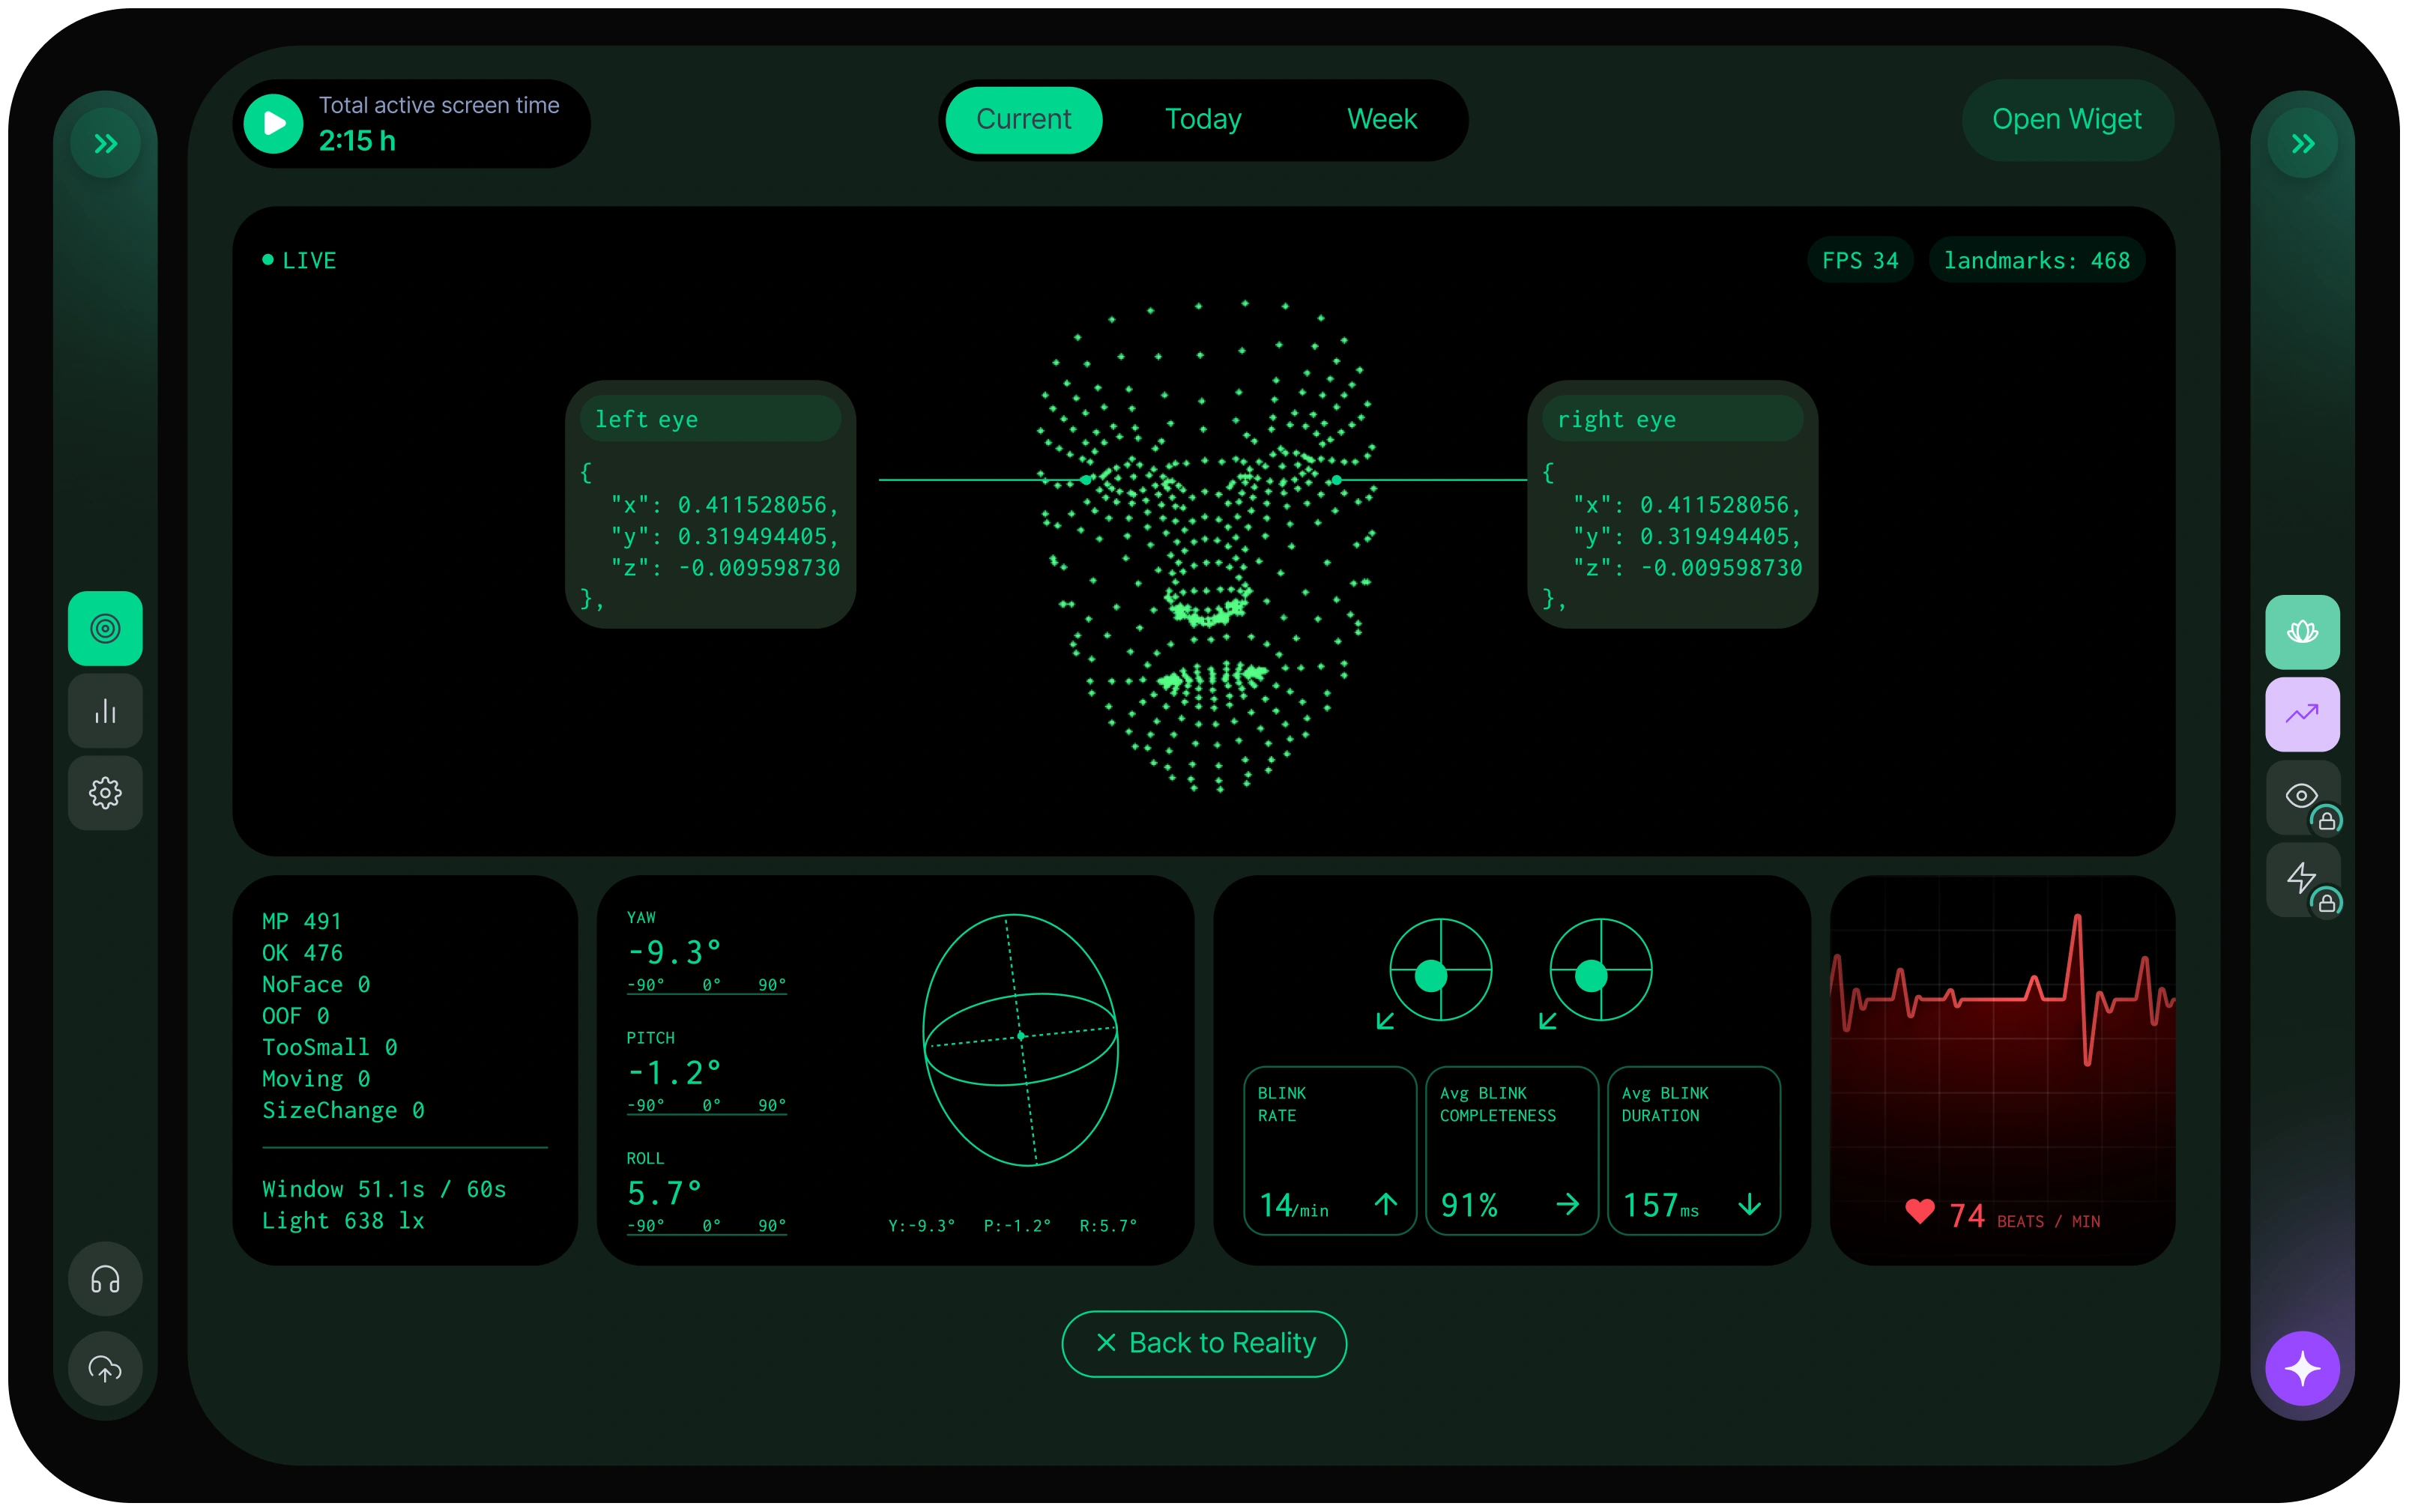Switch to the Today tab
Viewport: 2409px width, 1512px height.
(x=1202, y=119)
